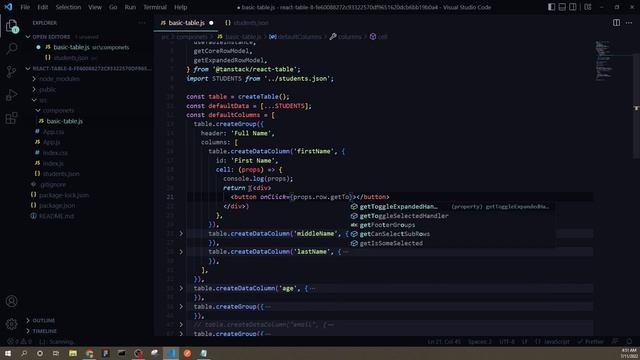Open the notifications bell in status bar

629,341
